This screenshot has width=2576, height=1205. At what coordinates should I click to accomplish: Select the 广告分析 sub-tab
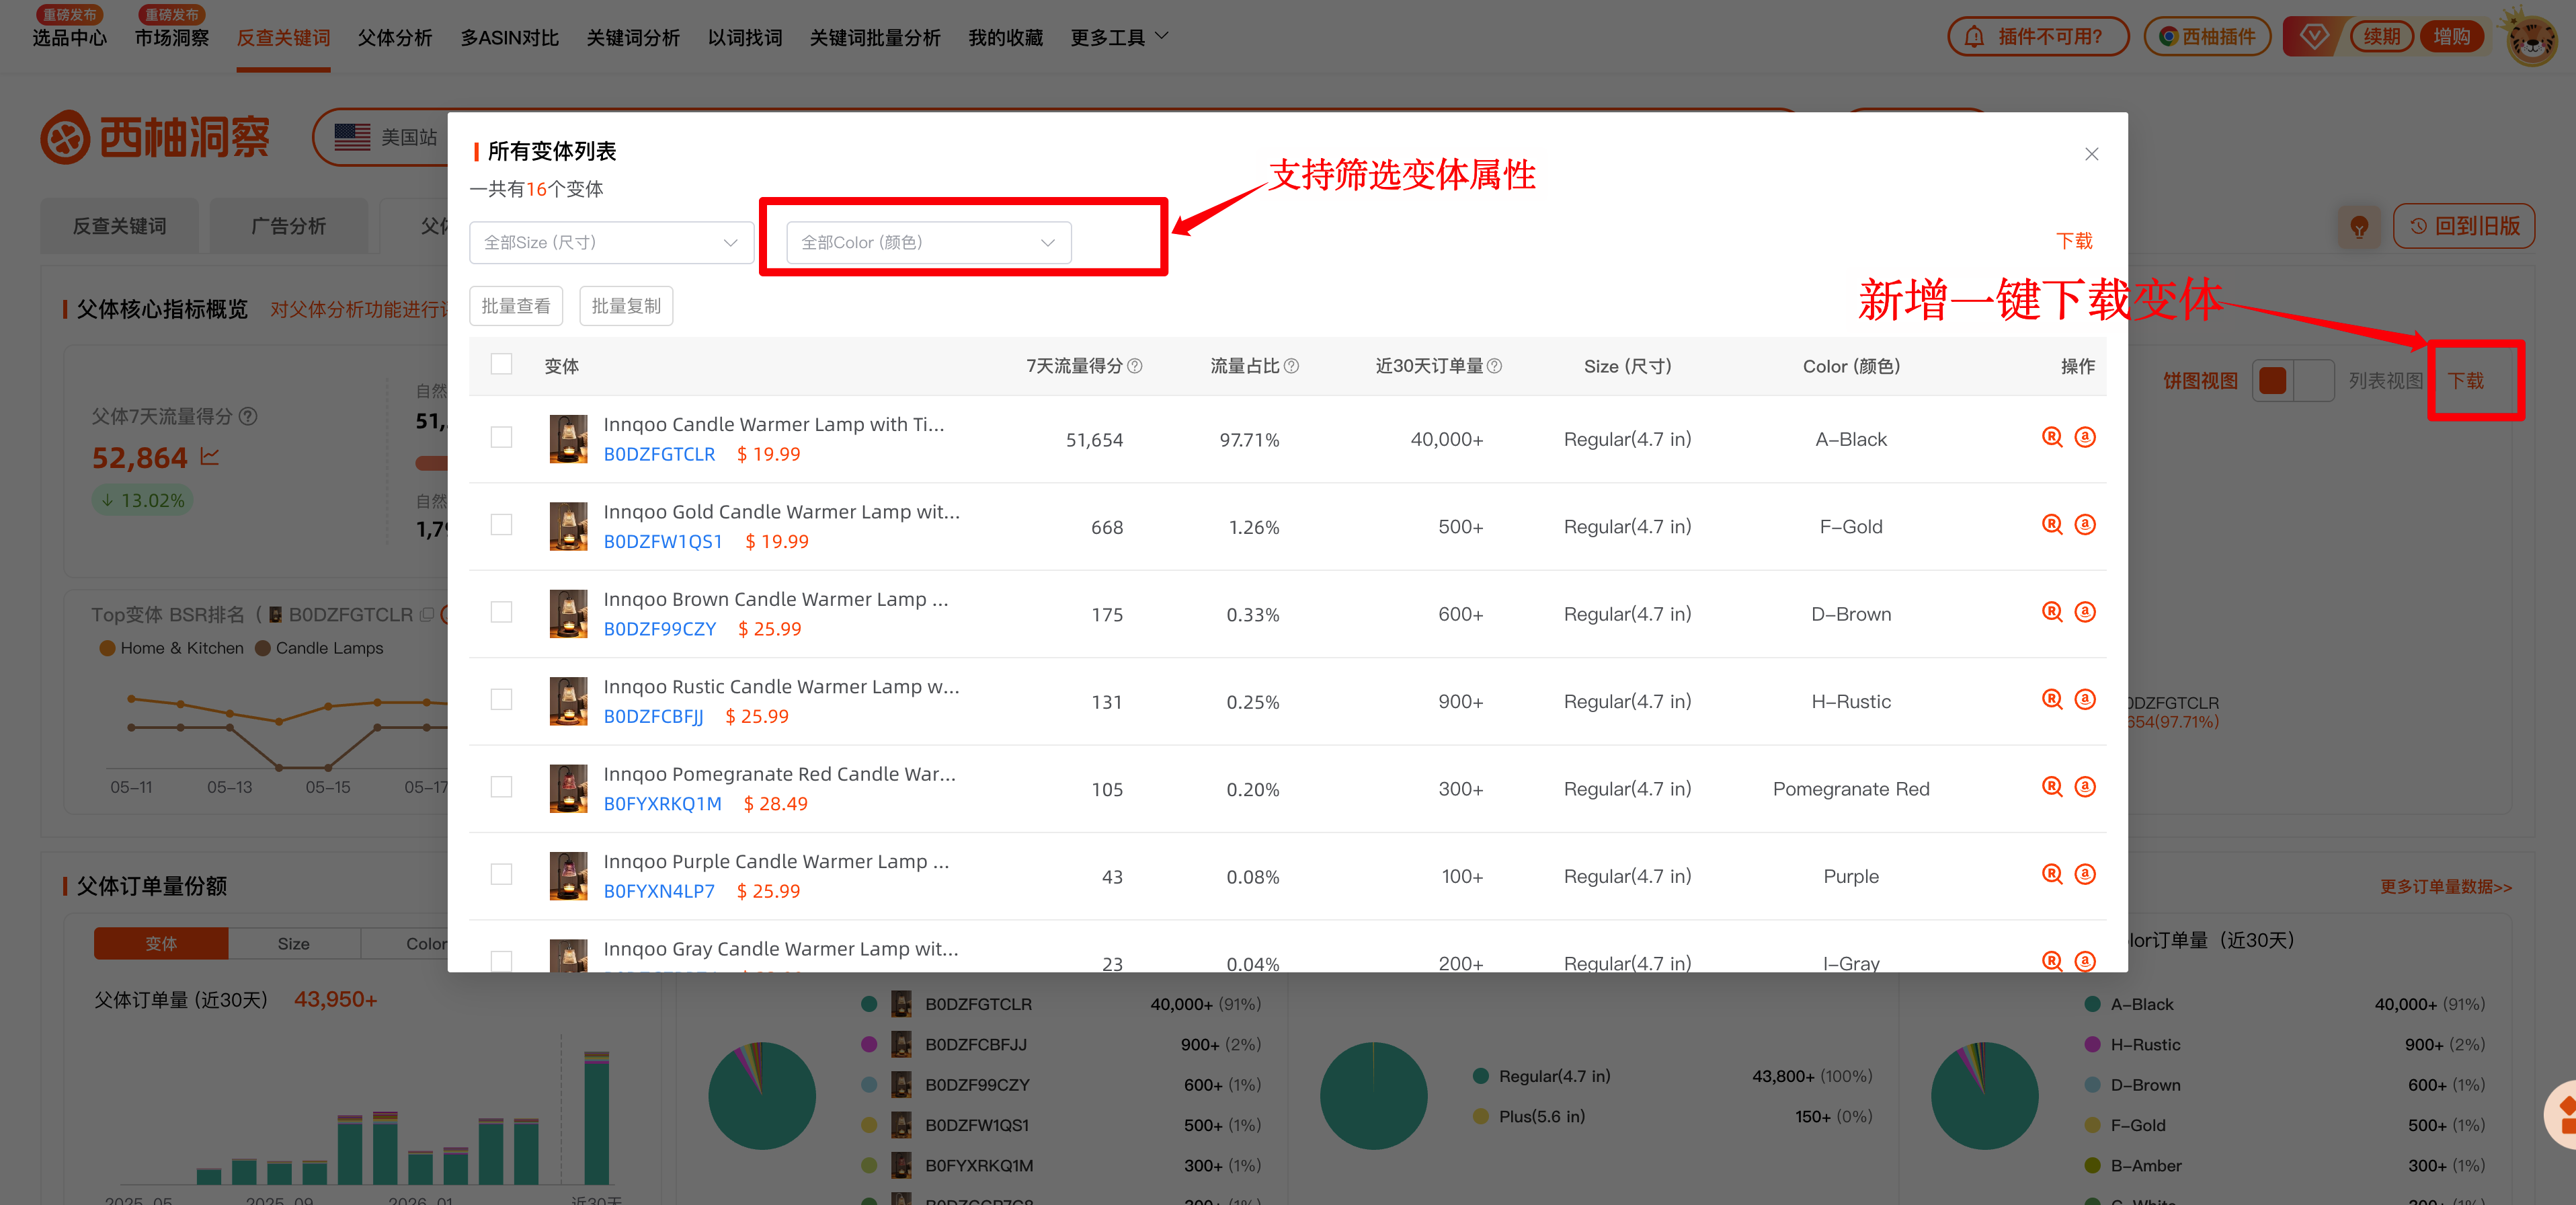288,226
